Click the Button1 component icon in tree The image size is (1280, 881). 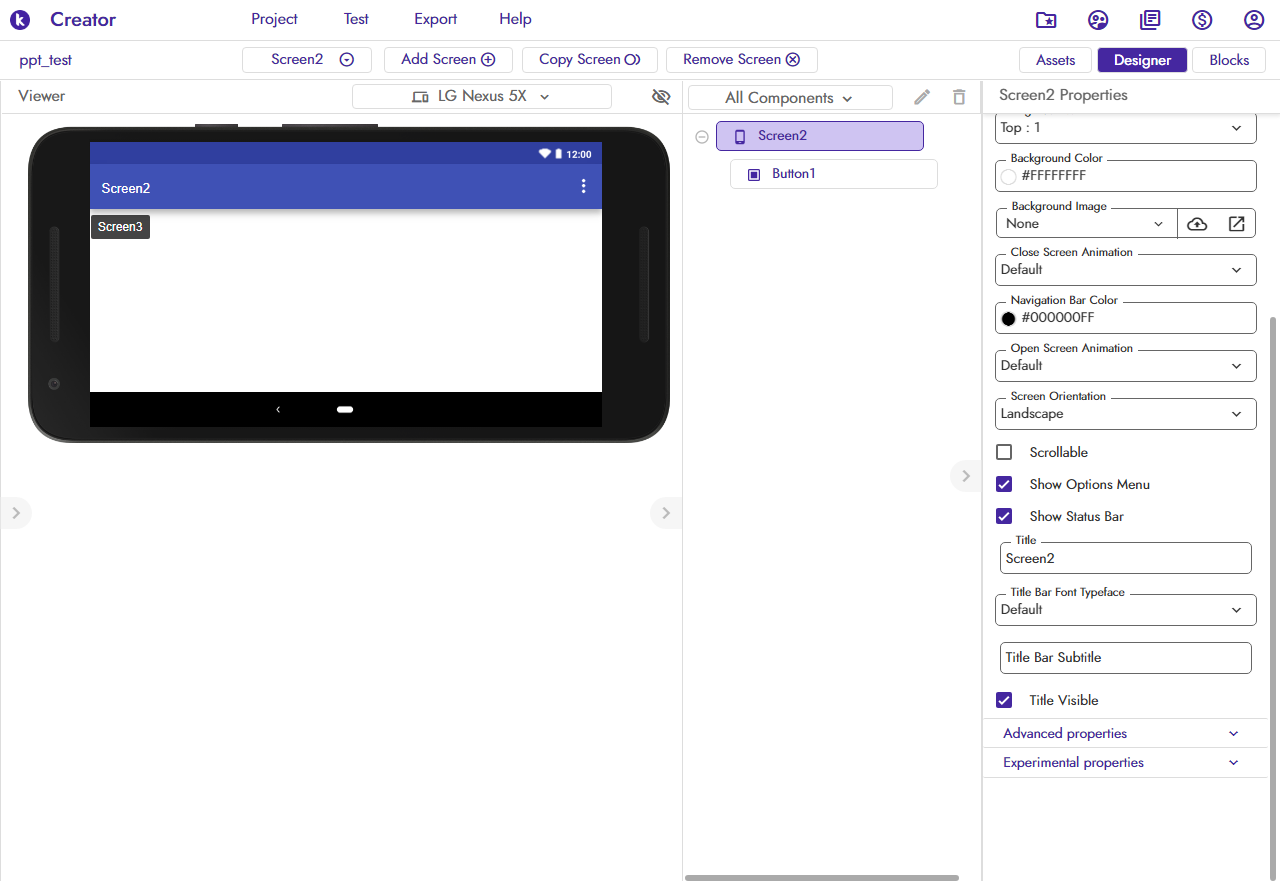coord(754,174)
